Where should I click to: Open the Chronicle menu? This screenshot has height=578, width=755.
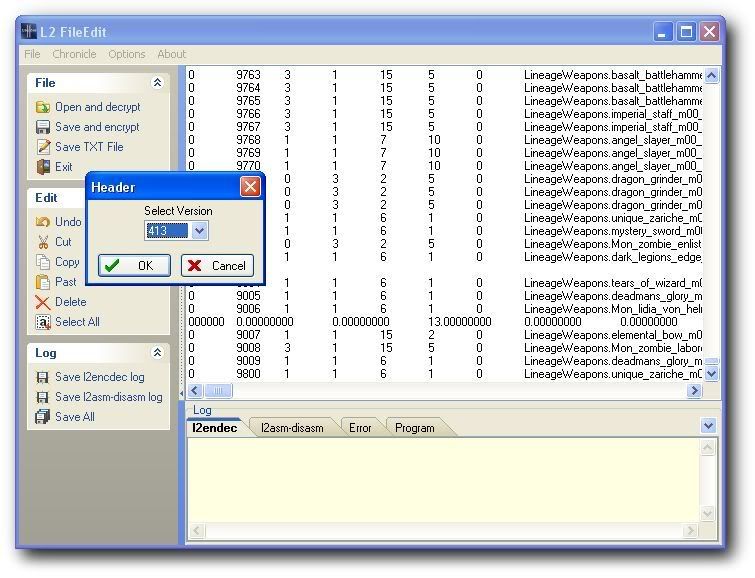tap(74, 54)
